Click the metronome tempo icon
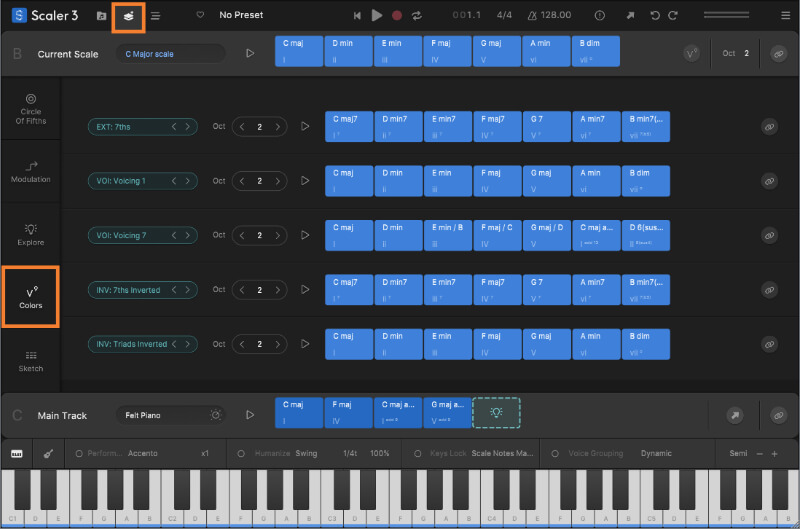The width and height of the screenshot is (800, 529). (532, 15)
